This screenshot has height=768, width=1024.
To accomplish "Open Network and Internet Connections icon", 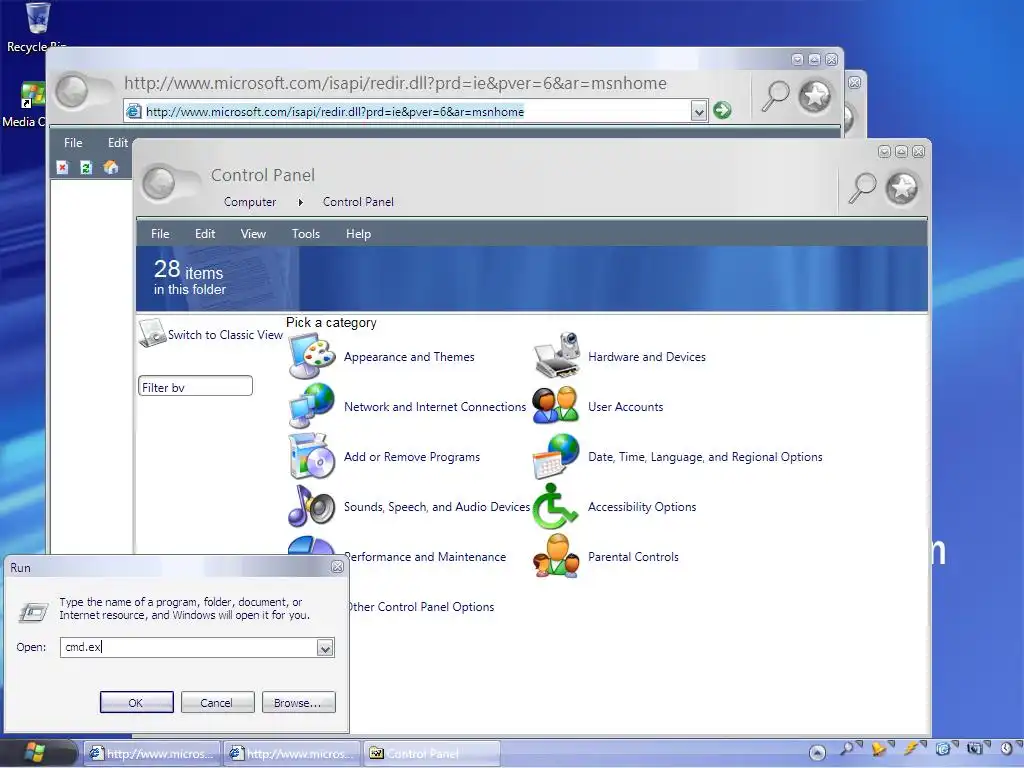I will click(312, 406).
